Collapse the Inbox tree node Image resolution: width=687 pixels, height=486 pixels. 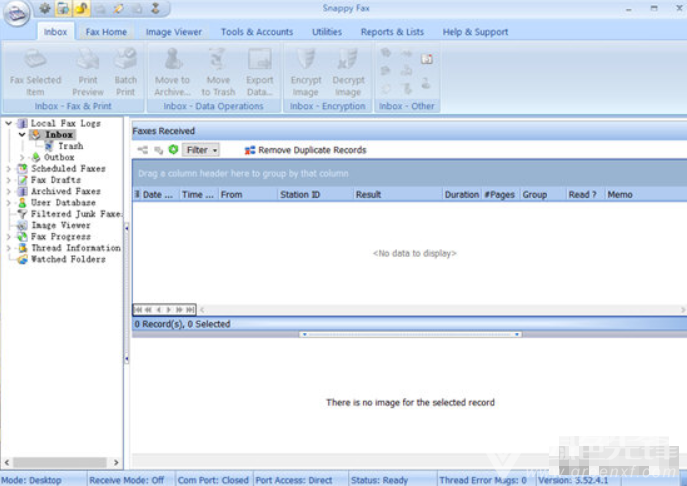(x=22, y=135)
